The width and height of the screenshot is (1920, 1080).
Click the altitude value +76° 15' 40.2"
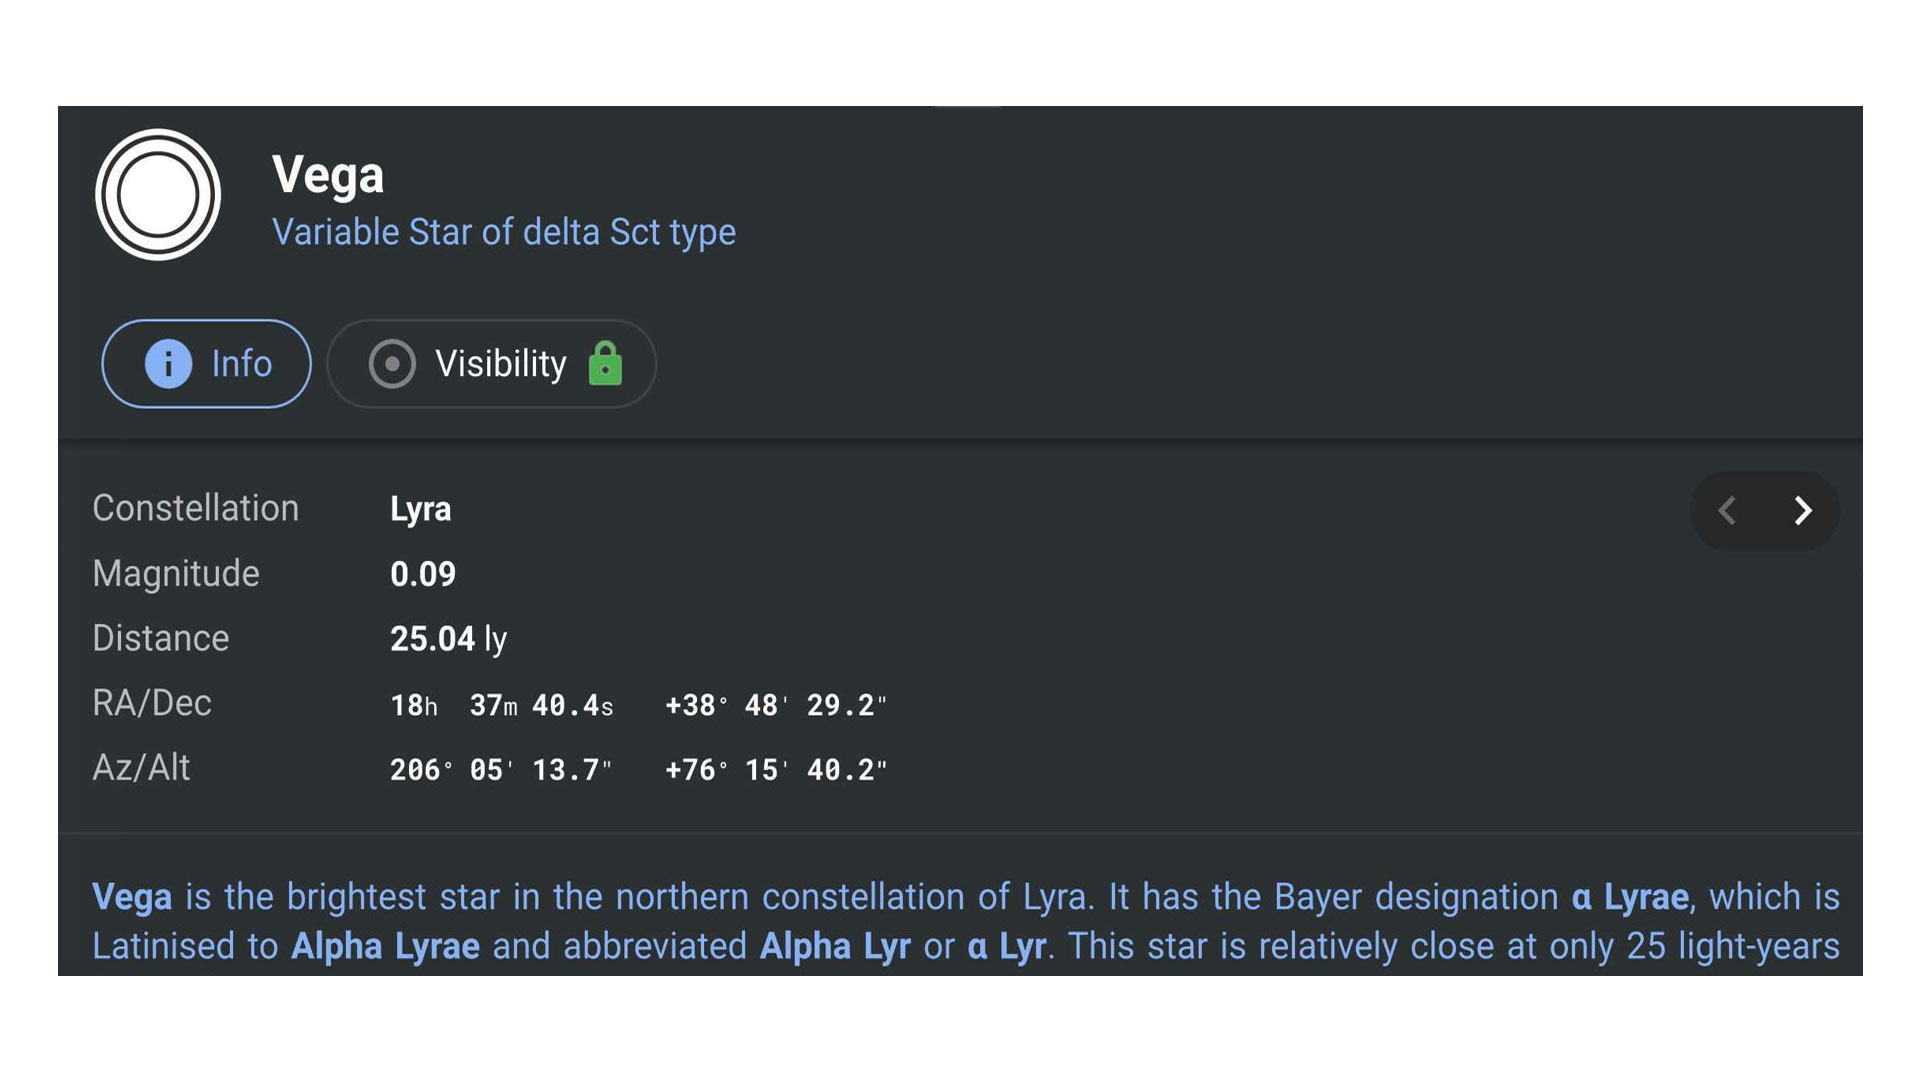[x=775, y=770]
